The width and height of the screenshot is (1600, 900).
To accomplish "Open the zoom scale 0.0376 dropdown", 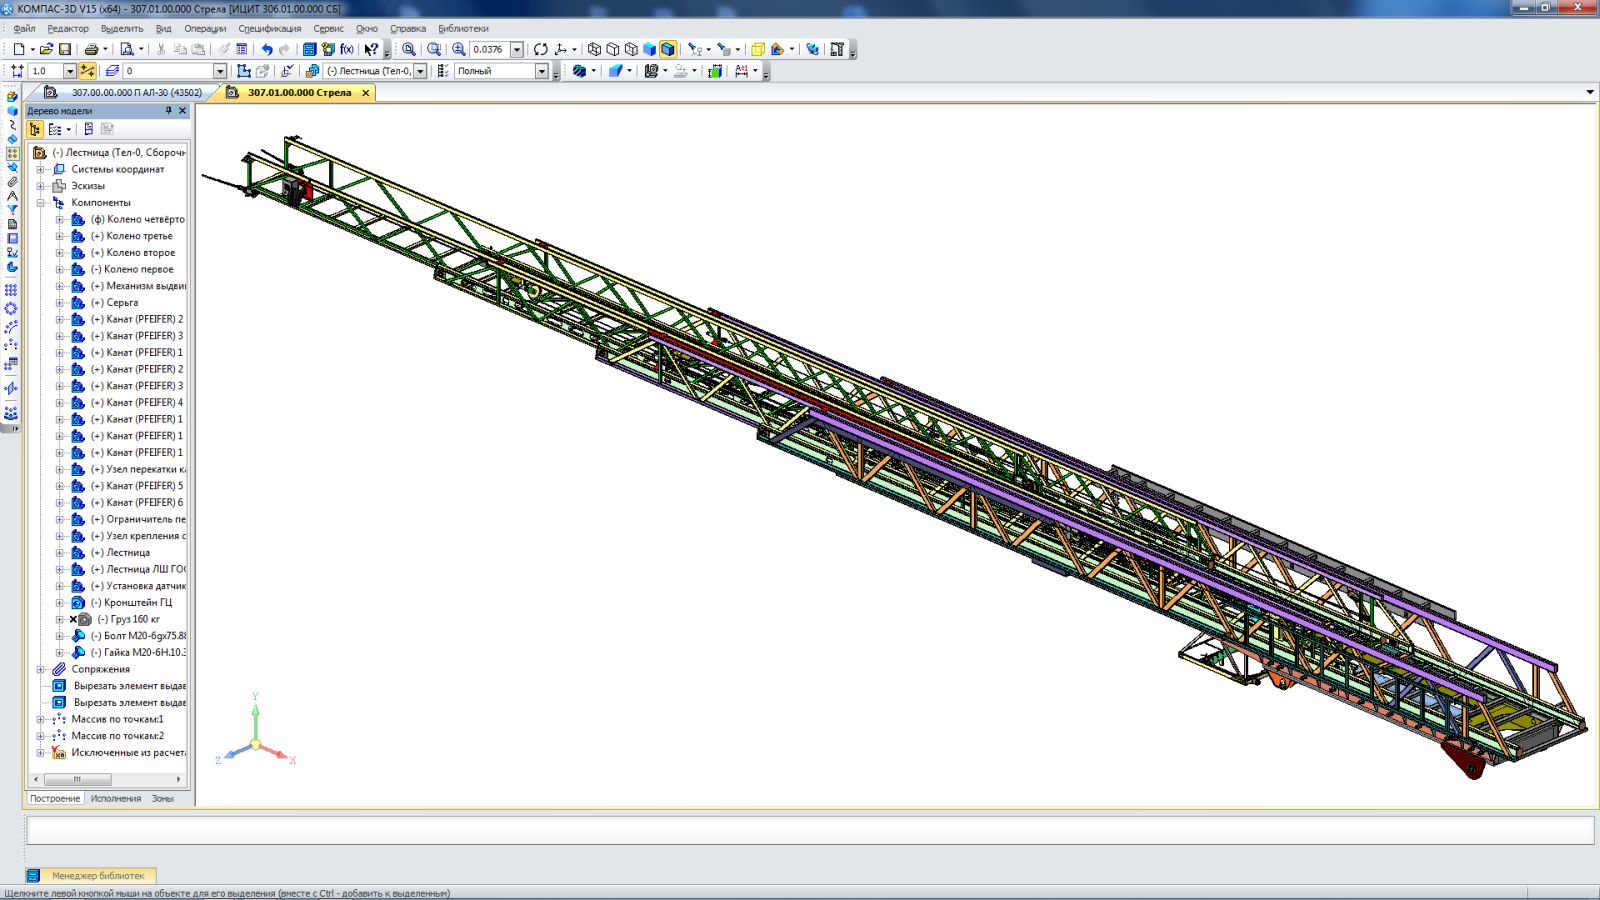I will pos(517,49).
